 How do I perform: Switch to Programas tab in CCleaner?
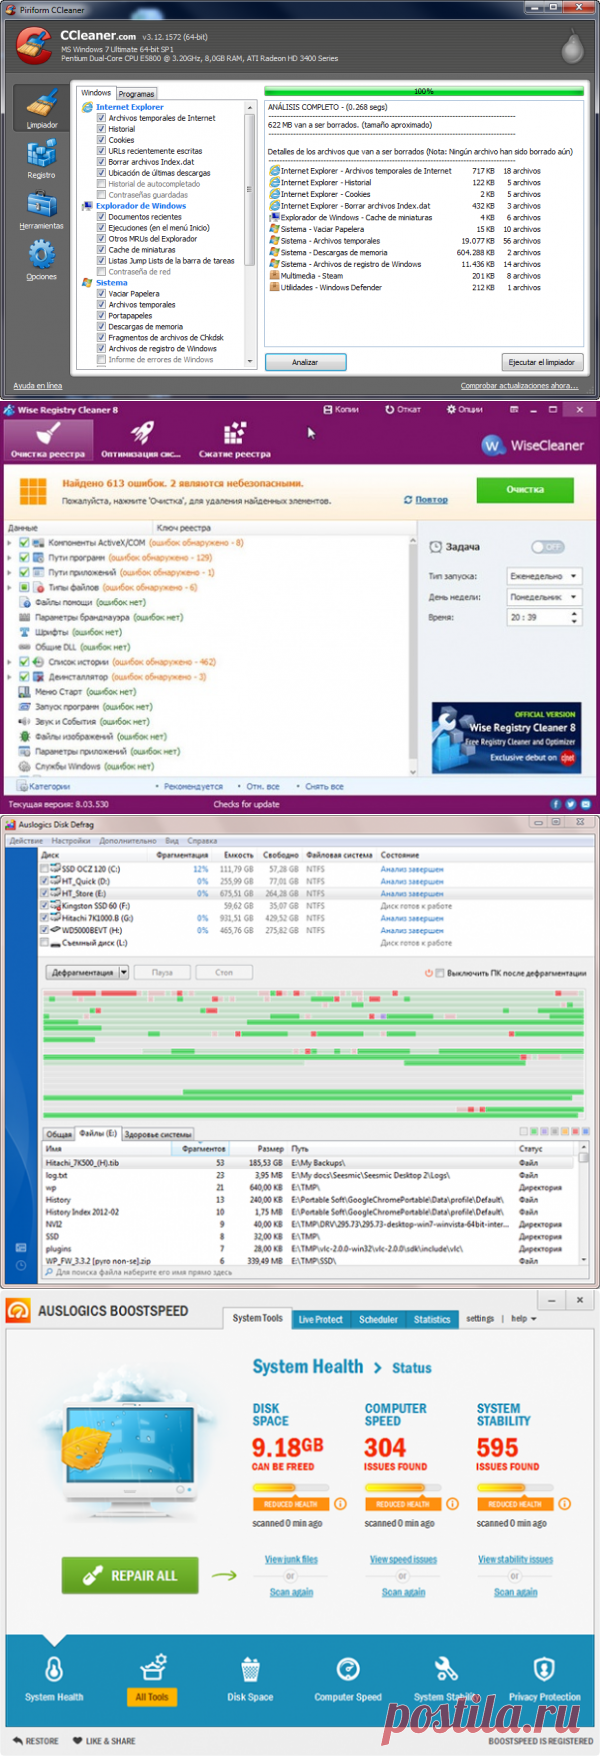[x=136, y=94]
